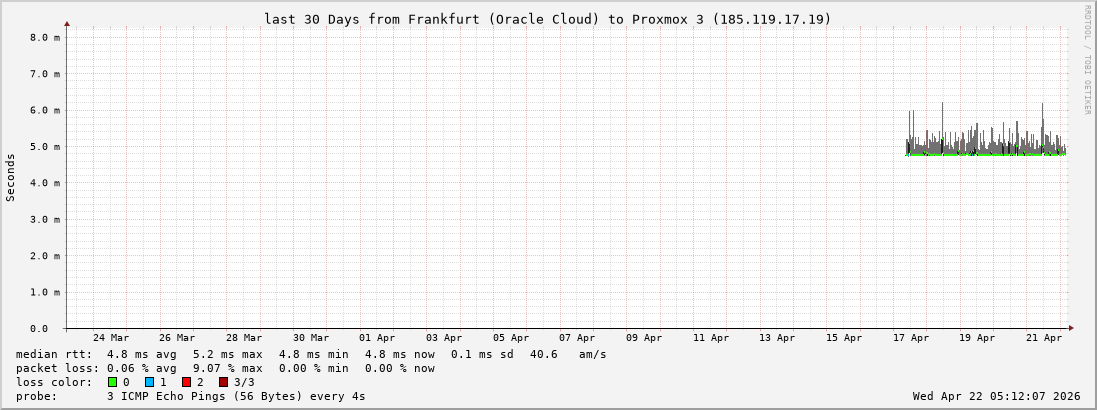1097x410 pixels.
Task: Click the red arrow atop the Y axis
Action: coord(67,22)
